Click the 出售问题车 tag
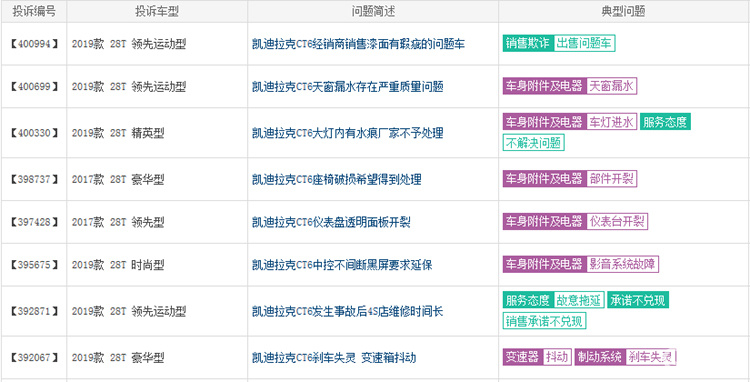This screenshot has height=382, width=750. 585,44
